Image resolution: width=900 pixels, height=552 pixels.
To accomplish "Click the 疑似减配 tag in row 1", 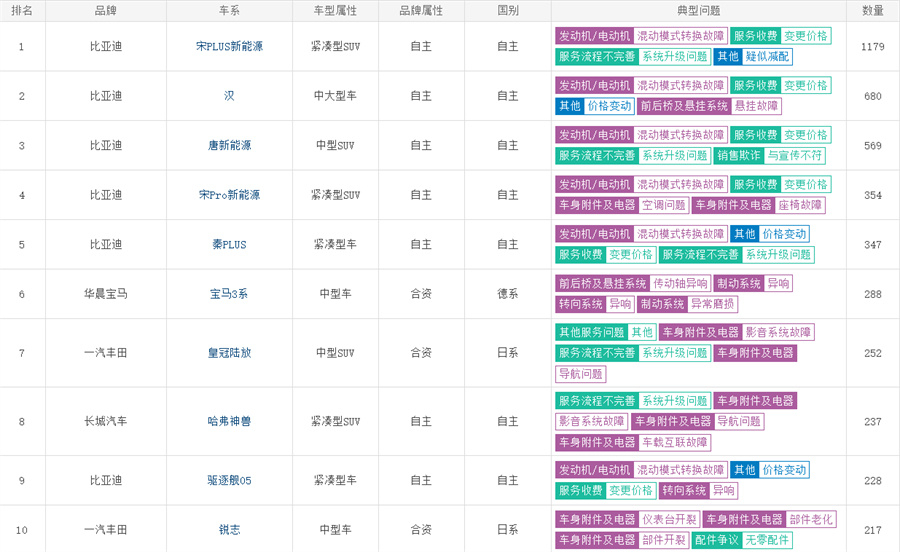I will click(x=767, y=56).
